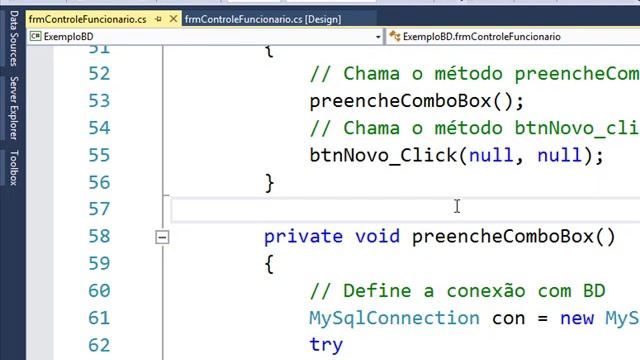This screenshot has height=360, width=640.
Task: Close the frmControleFuncionario.cs tab
Action: 173,19
